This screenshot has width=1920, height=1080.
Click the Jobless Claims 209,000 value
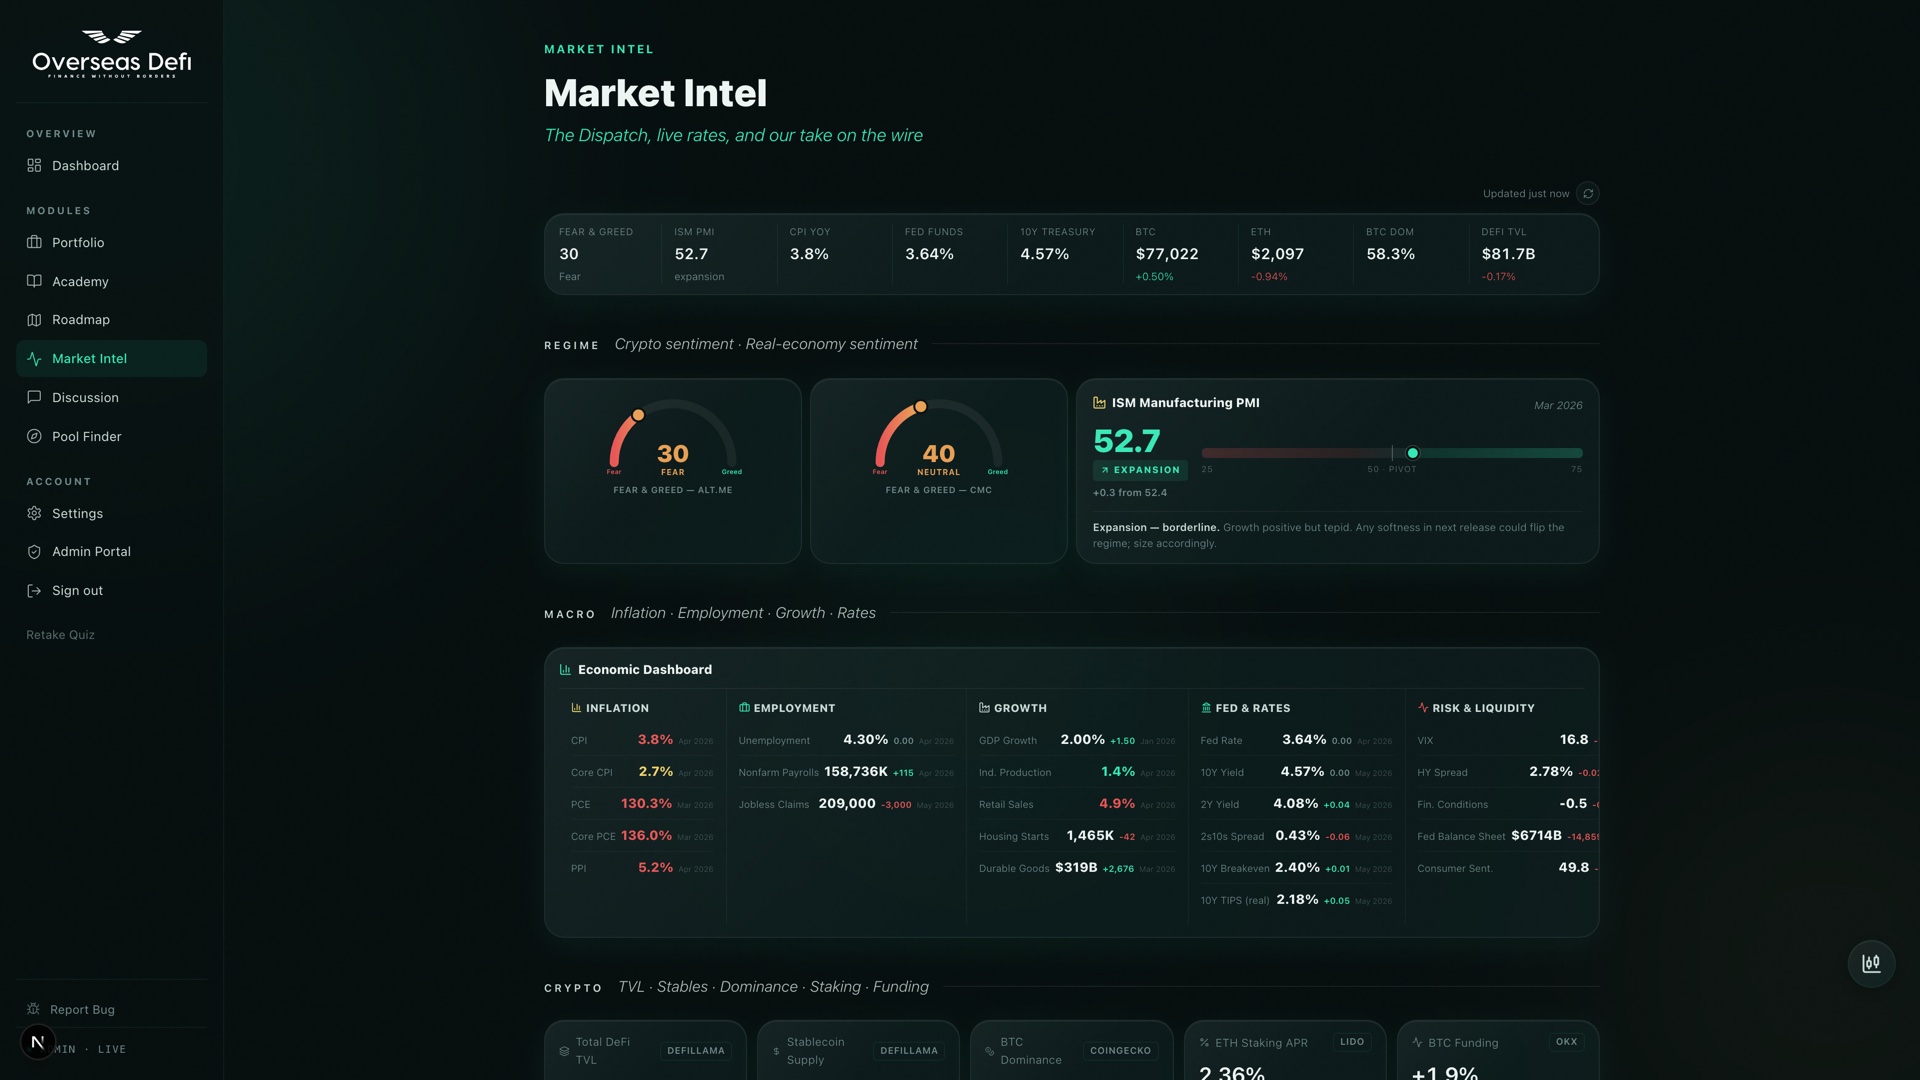pyautogui.click(x=847, y=804)
